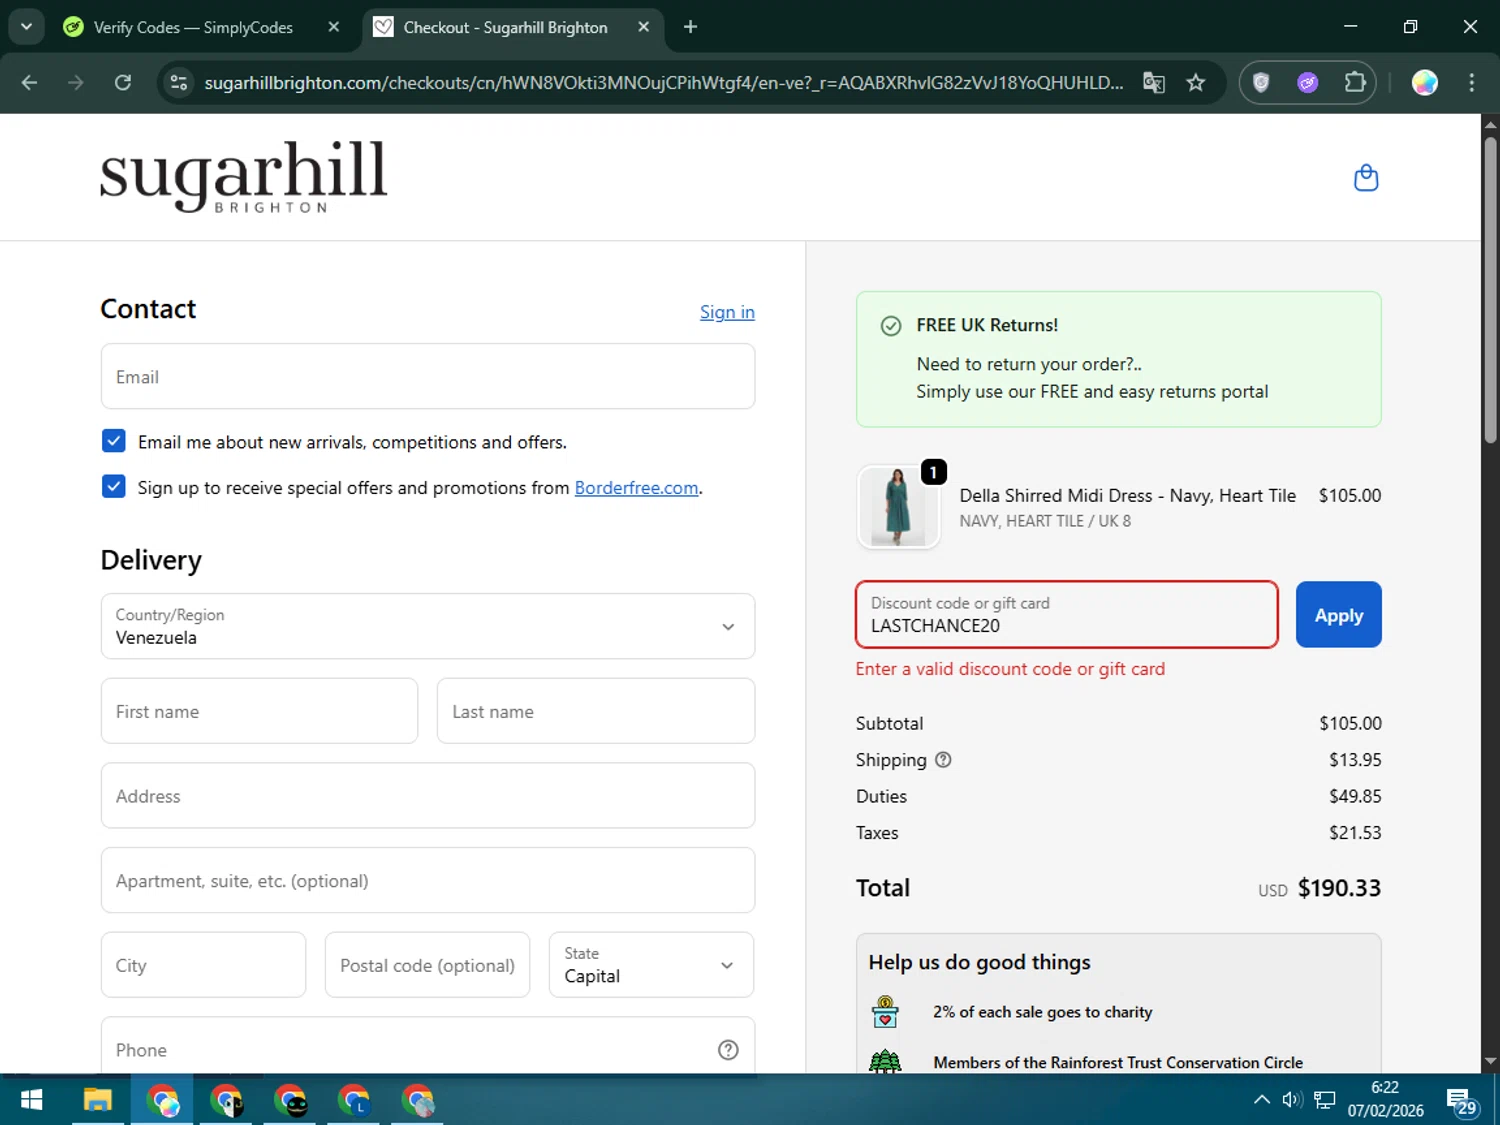Open Chrome three-dot menu
The height and width of the screenshot is (1125, 1500).
tap(1471, 82)
